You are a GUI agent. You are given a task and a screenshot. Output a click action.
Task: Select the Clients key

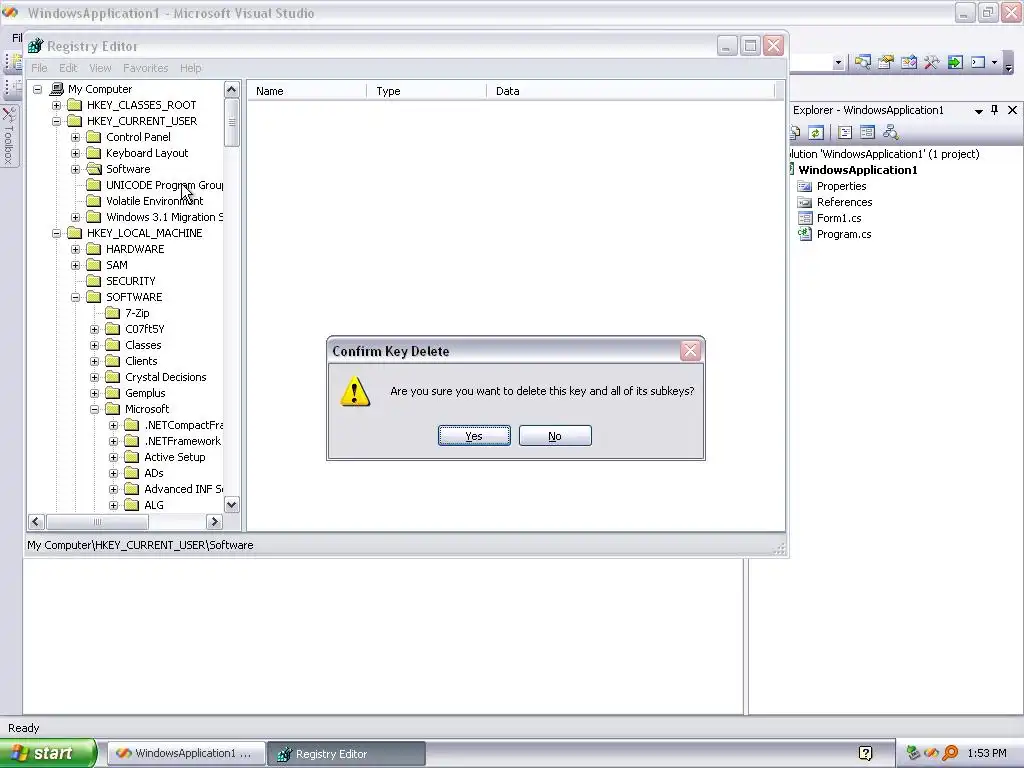pyautogui.click(x=141, y=361)
